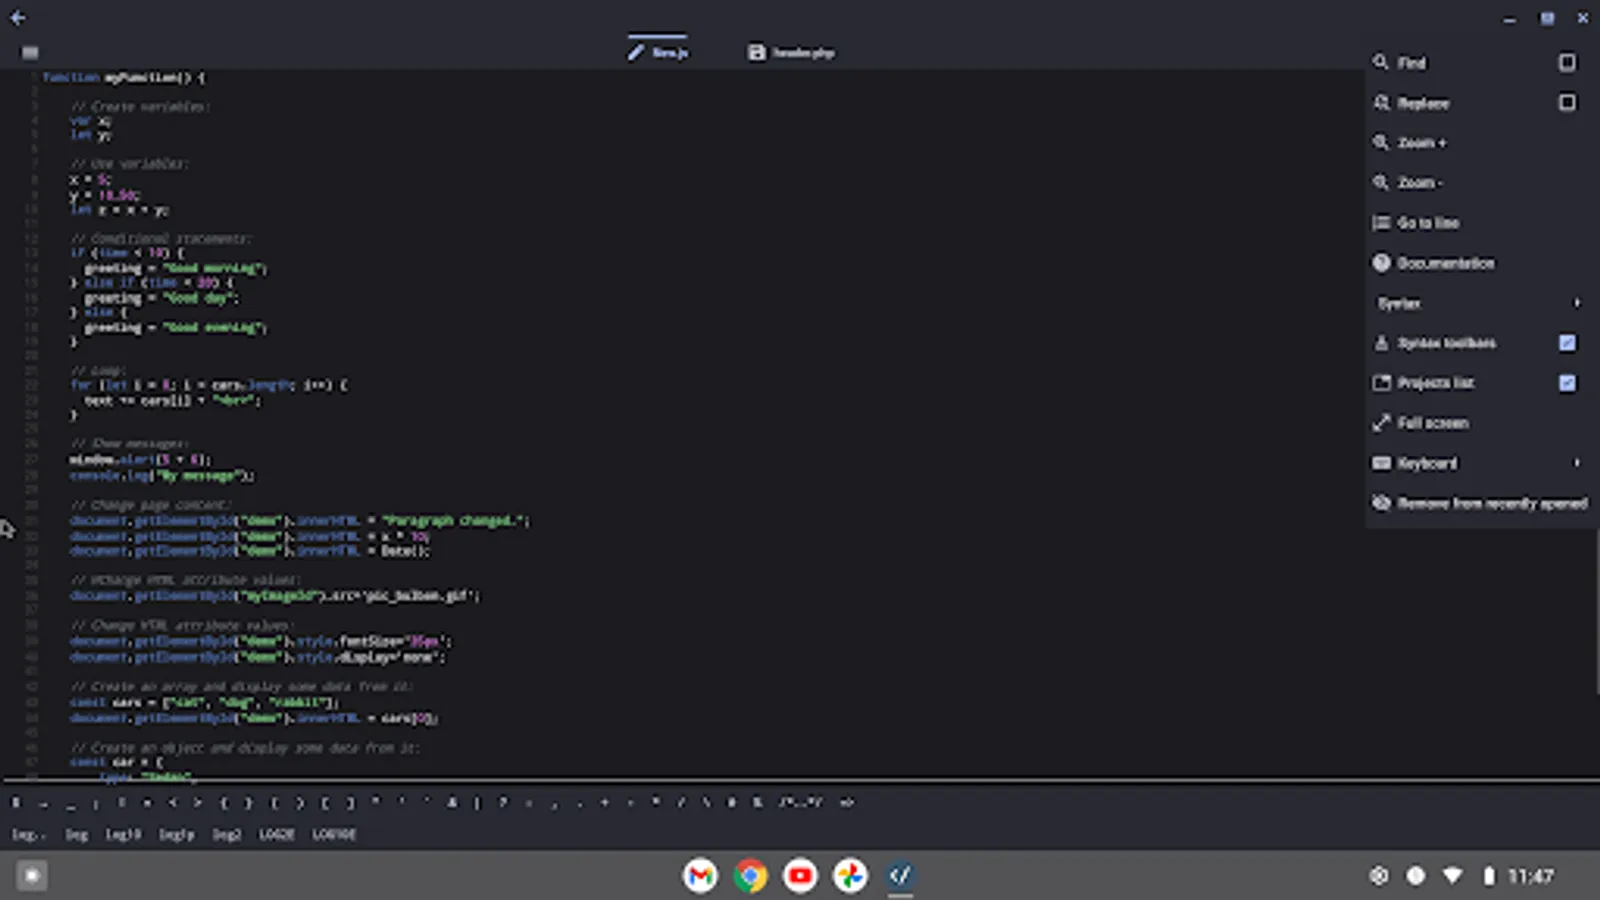Viewport: 1600px width, 900px height.
Task: Click the Zoom + magnifier icon
Action: point(1382,142)
